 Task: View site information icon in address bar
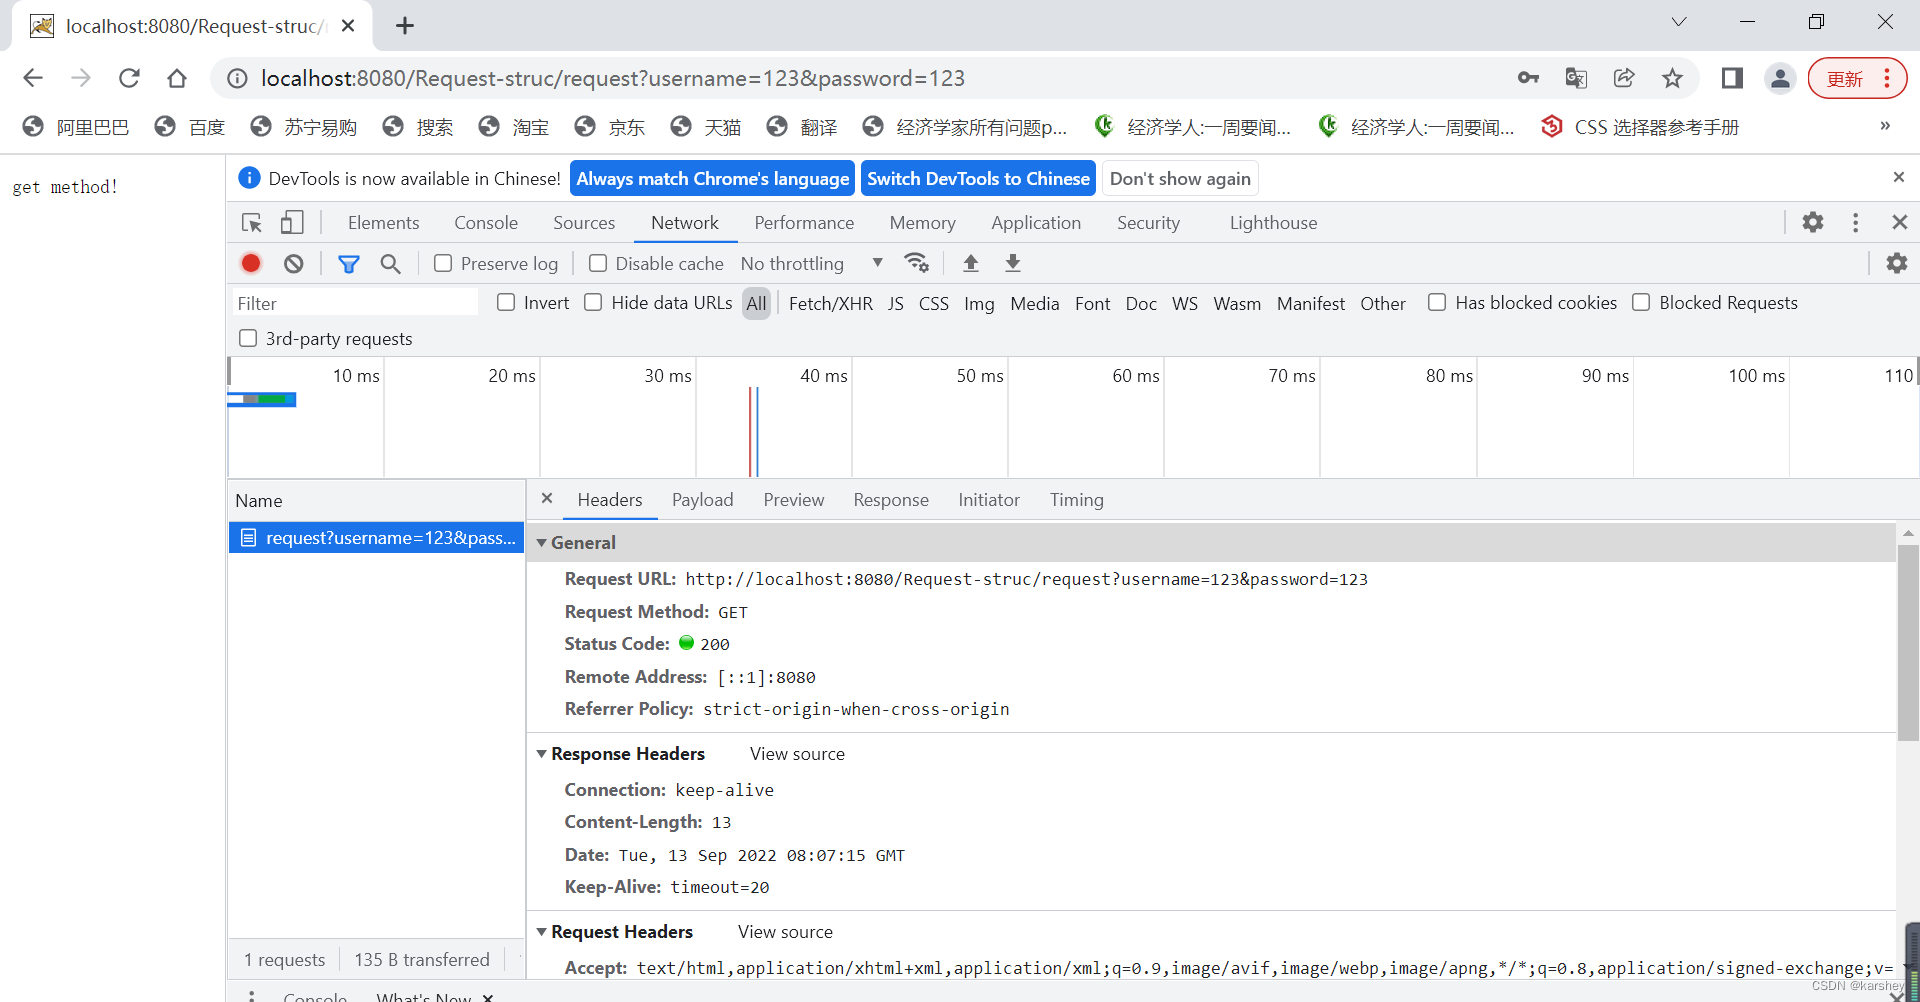(237, 78)
